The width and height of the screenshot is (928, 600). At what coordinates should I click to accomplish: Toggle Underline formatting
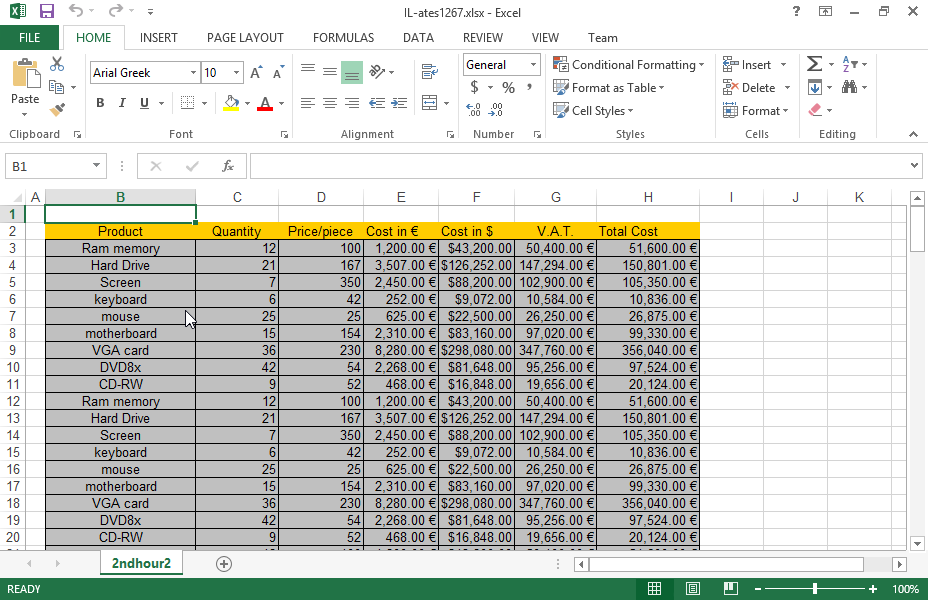[x=144, y=103]
